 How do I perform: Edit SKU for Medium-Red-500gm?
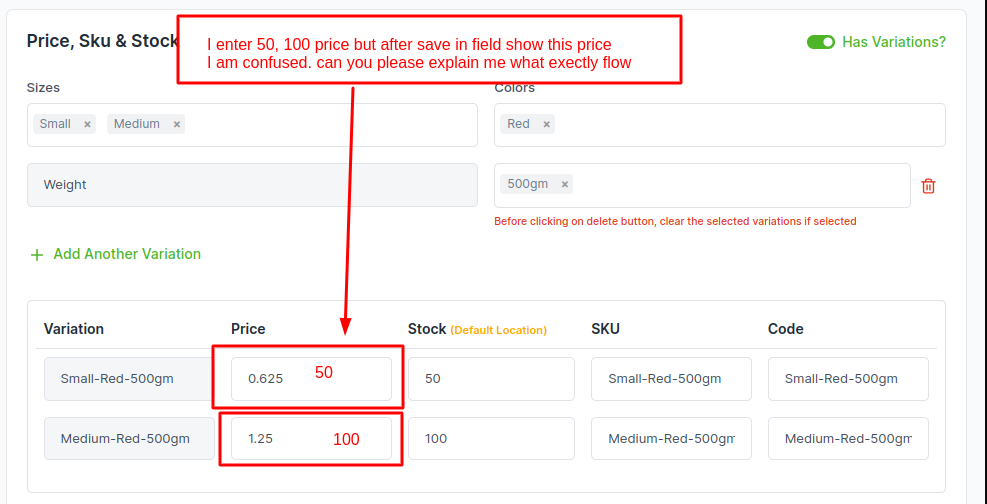tap(671, 439)
